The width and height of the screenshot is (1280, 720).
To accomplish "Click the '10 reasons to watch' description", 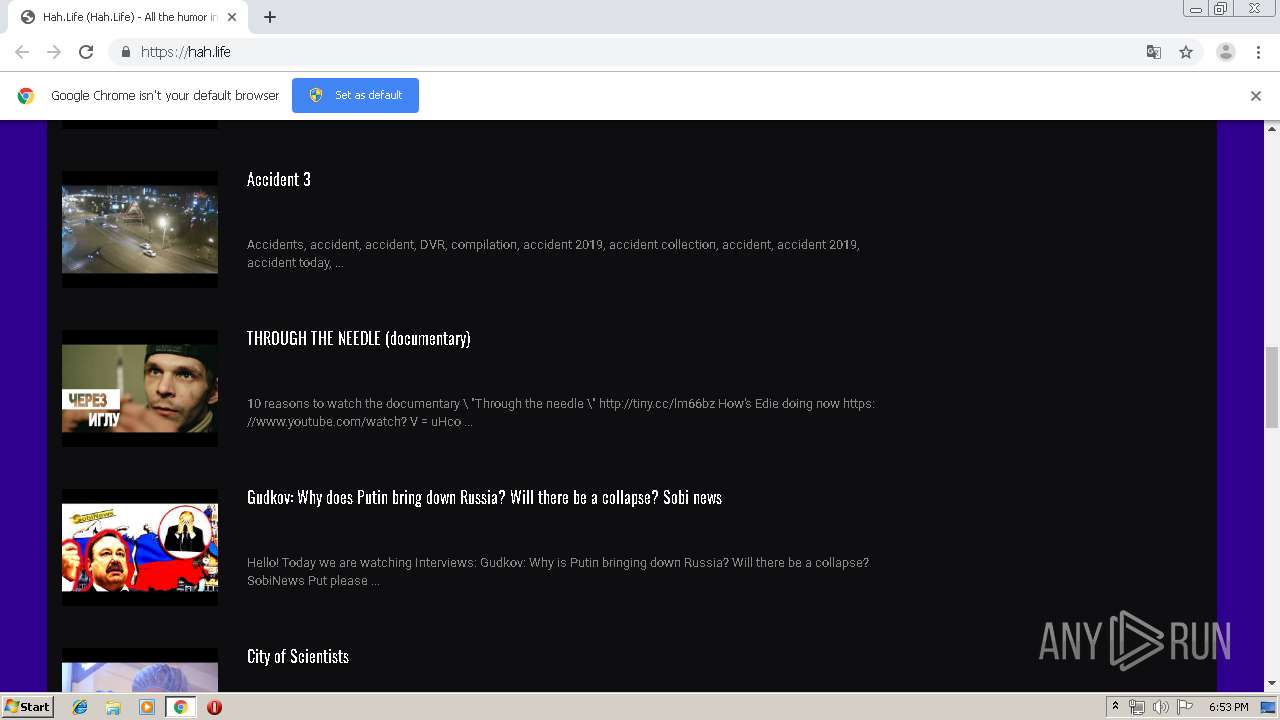I will pyautogui.click(x=561, y=412).
